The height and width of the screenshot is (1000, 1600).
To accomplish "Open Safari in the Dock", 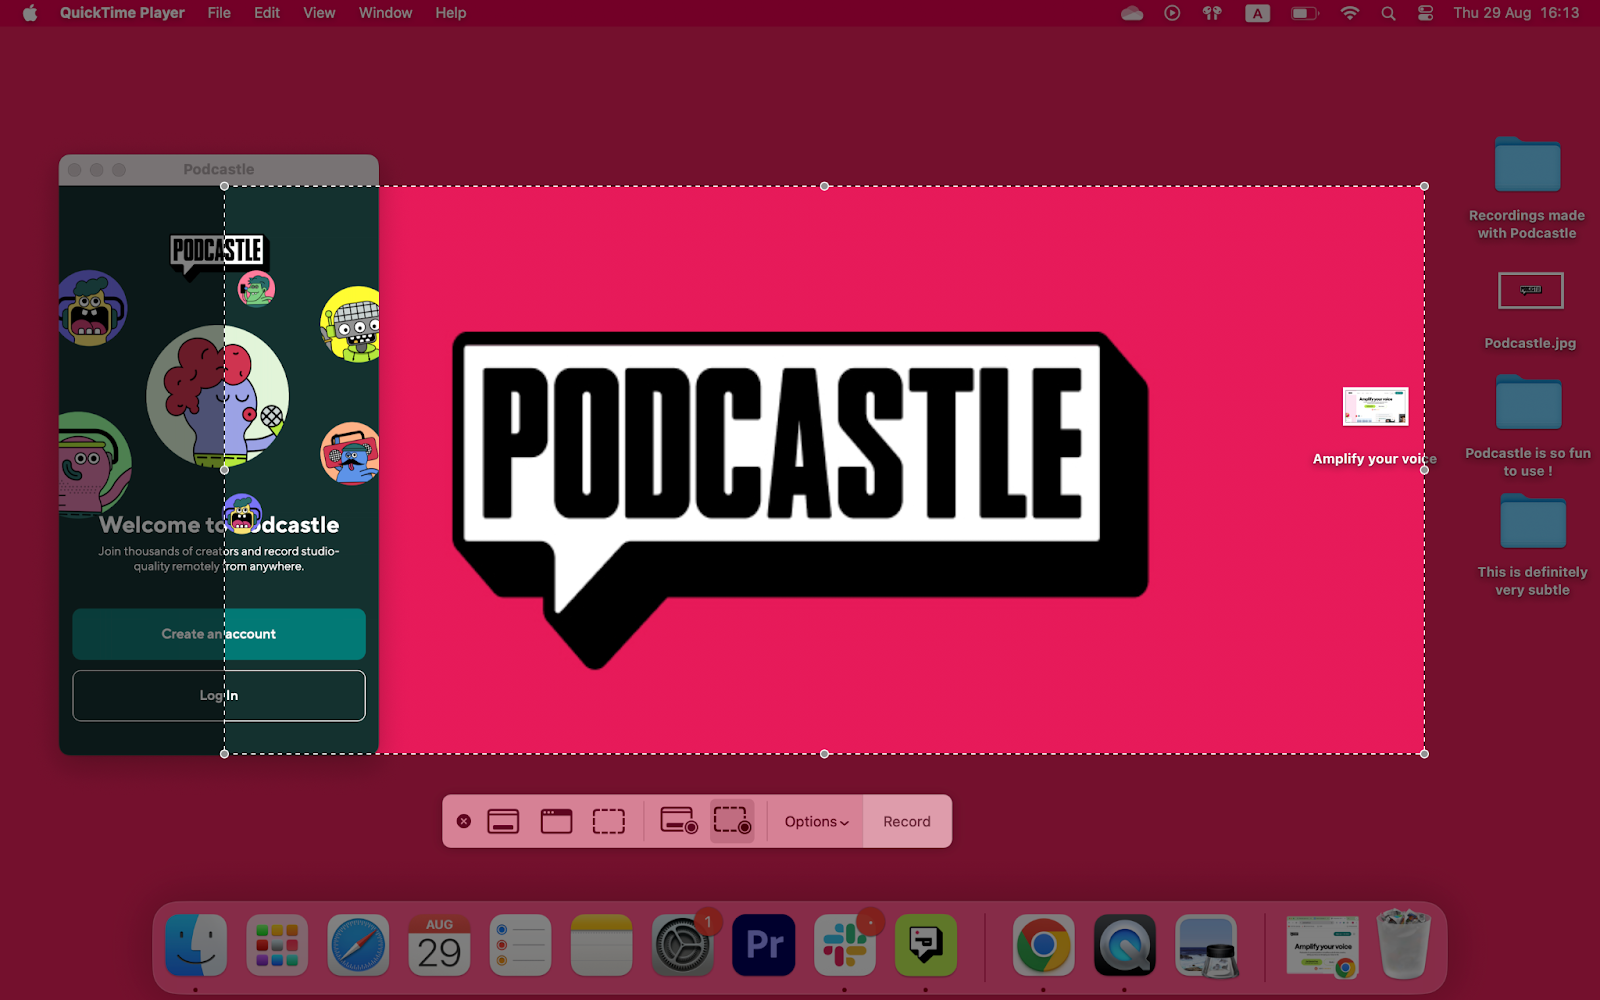I will click(358, 945).
